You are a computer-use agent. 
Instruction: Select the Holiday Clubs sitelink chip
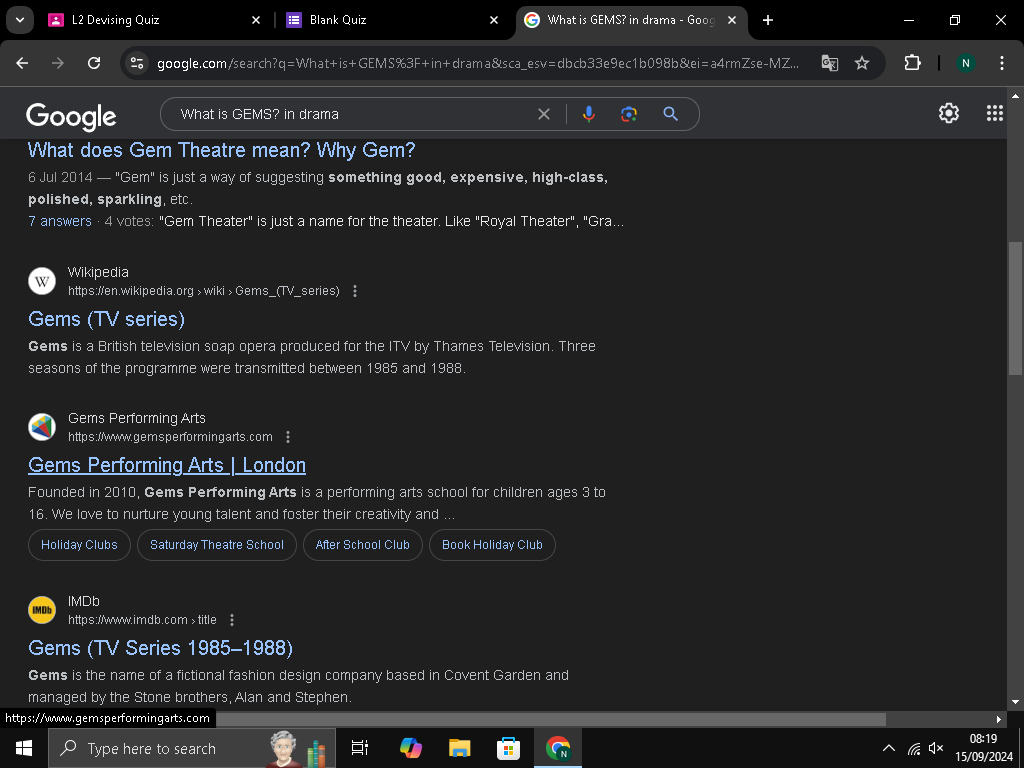(79, 545)
